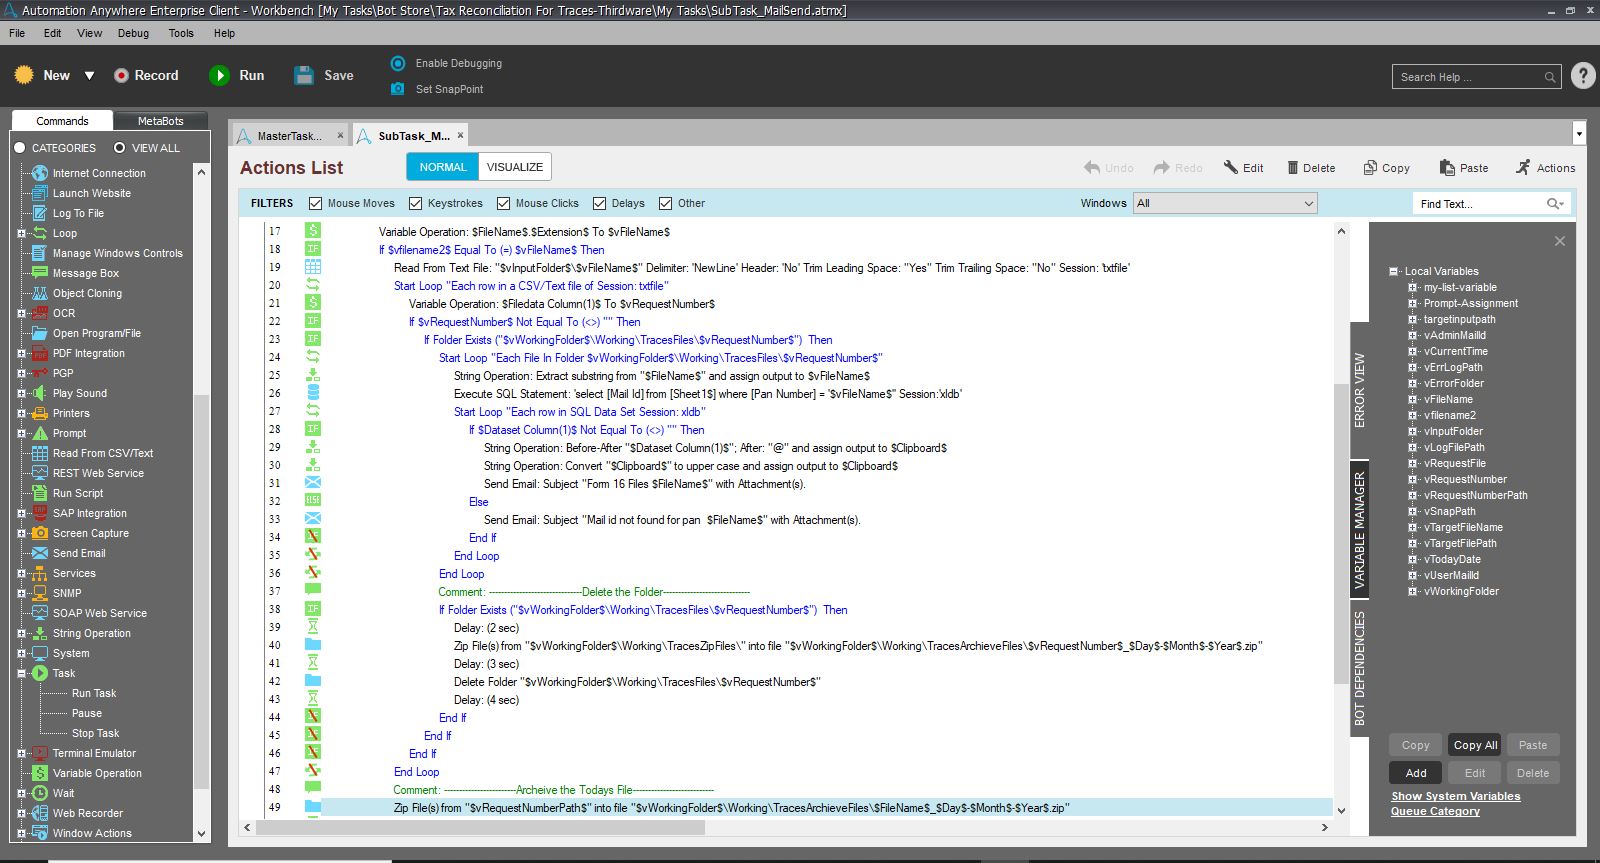Screen dimensions: 1600x863
Task: Select the Launch Website command icon
Action: click(x=40, y=193)
